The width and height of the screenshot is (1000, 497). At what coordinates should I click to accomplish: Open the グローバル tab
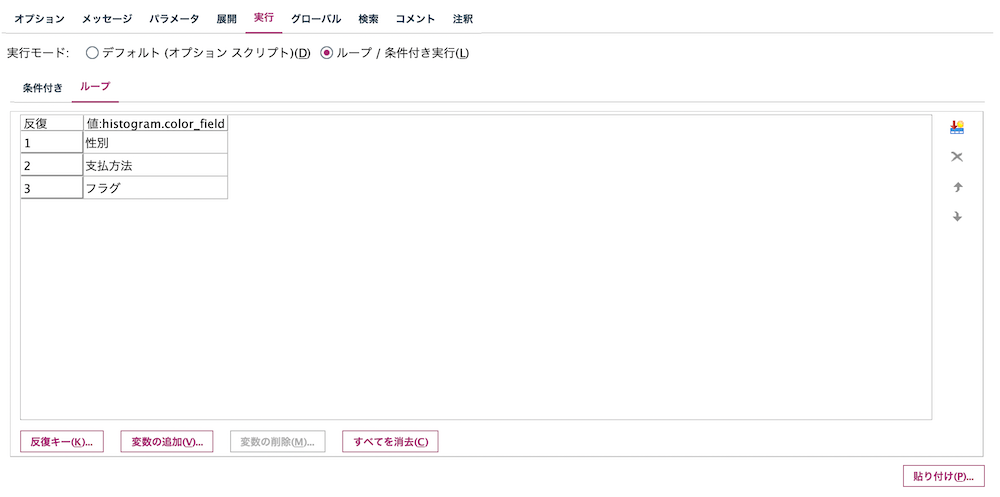pos(316,19)
